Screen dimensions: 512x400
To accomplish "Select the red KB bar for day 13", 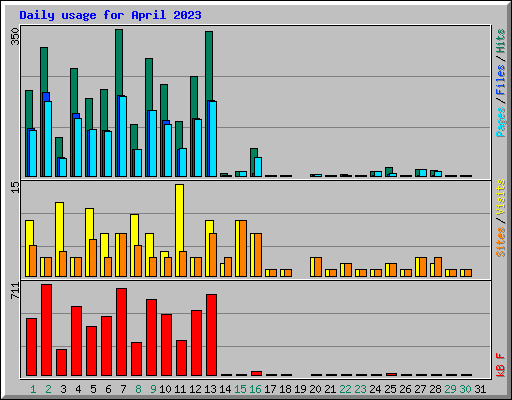I will pyautogui.click(x=211, y=335).
